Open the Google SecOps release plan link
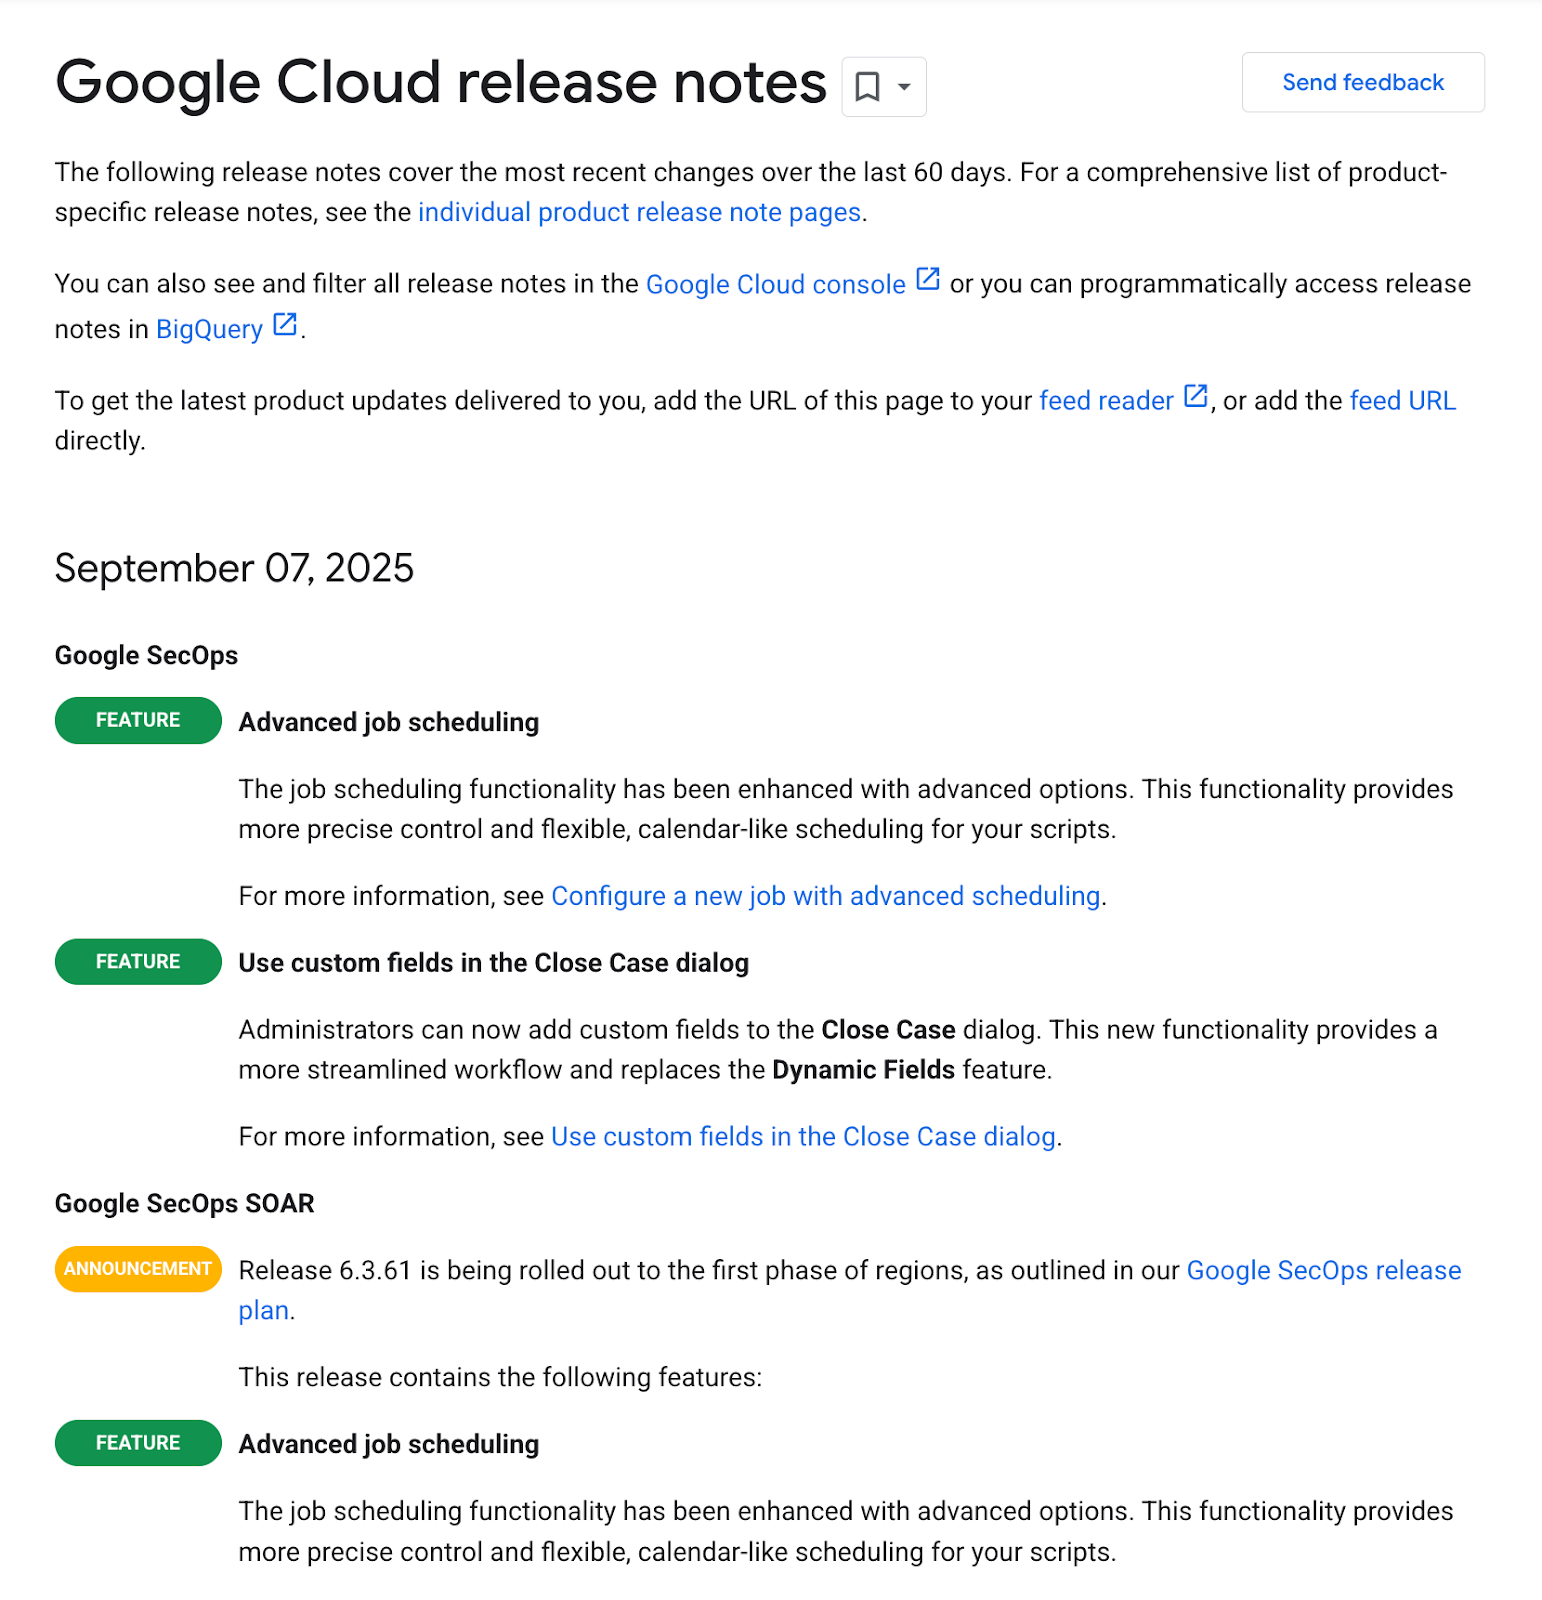1542x1600 pixels. [x=1323, y=1270]
